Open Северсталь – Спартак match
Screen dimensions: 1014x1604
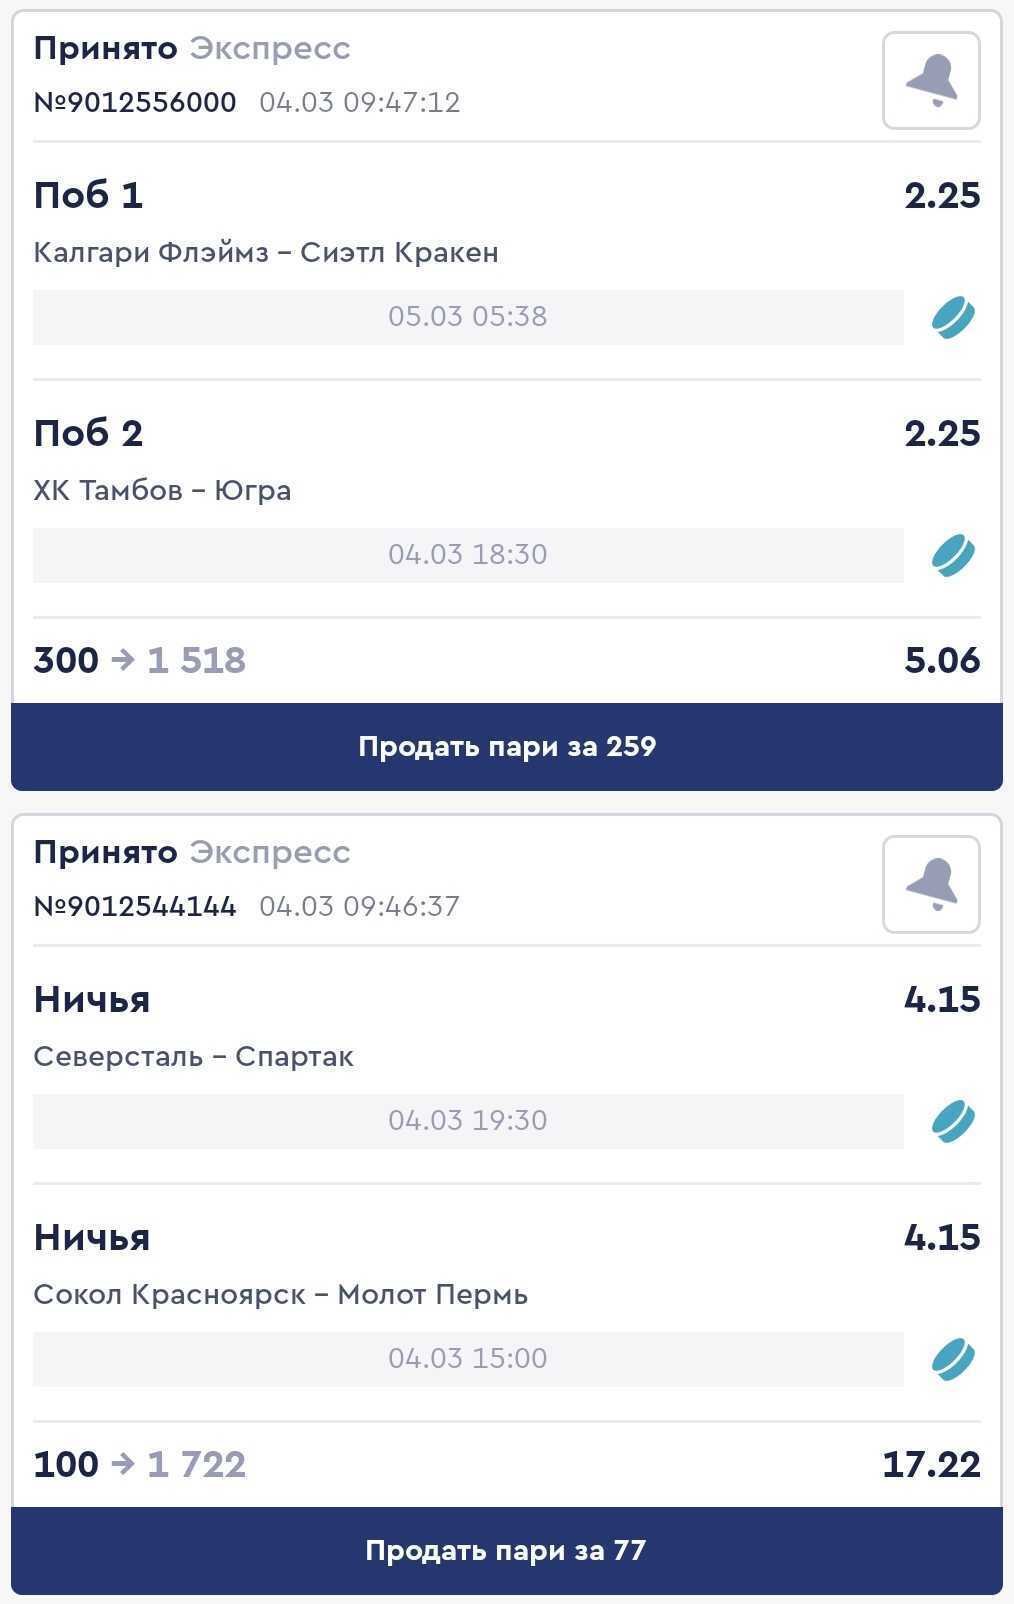(x=193, y=1056)
